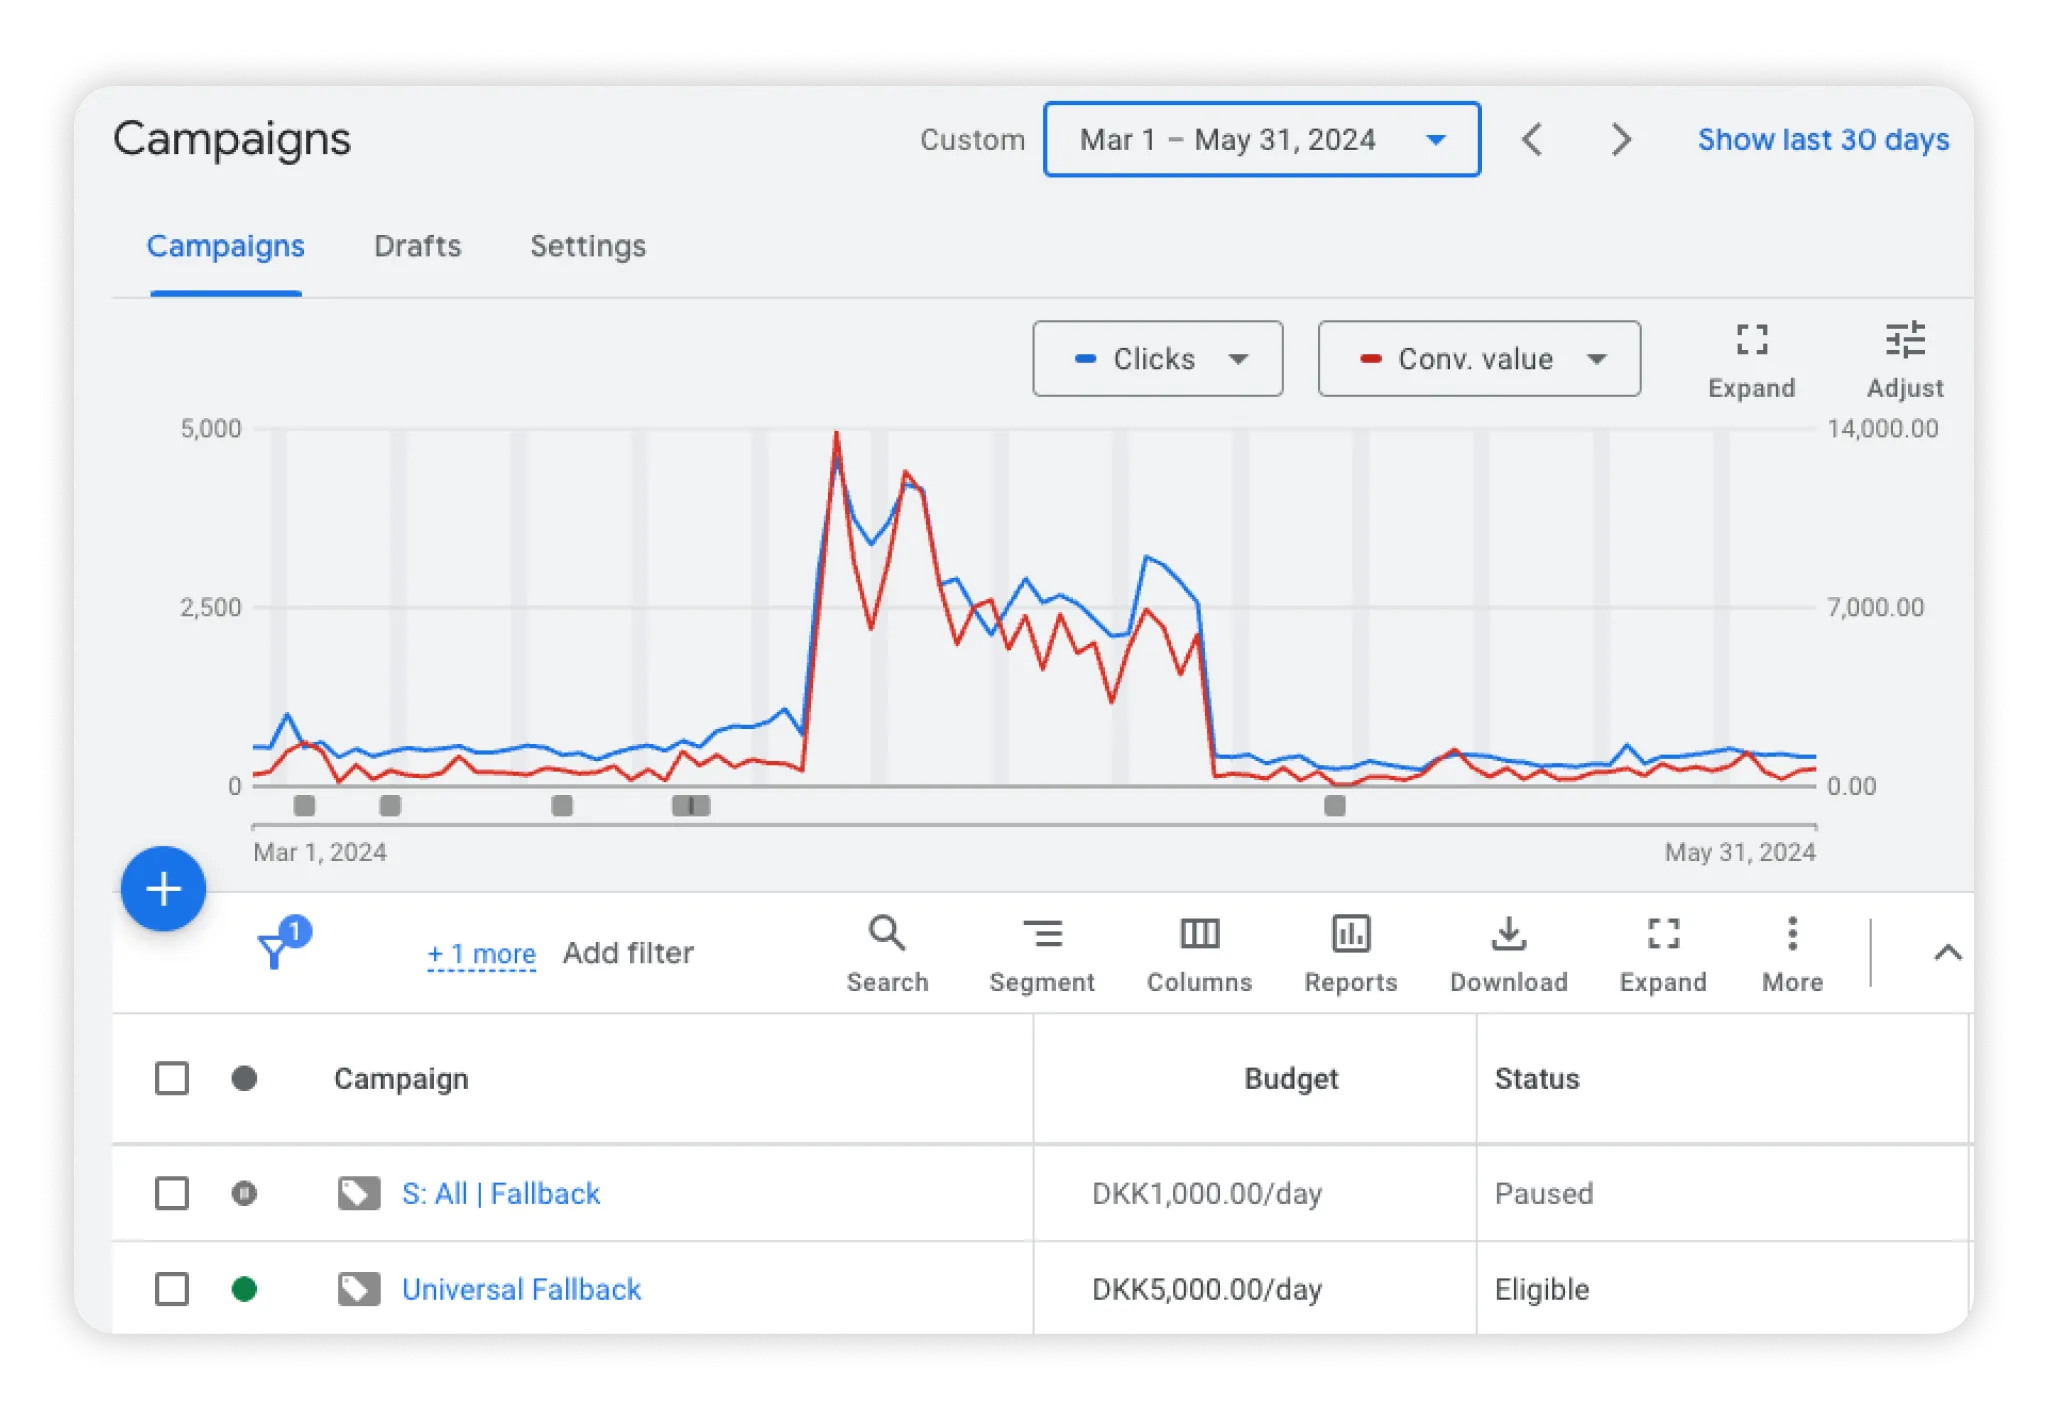Viewport: 2048px width, 1420px height.
Task: Open the Segment menu
Action: point(1042,955)
